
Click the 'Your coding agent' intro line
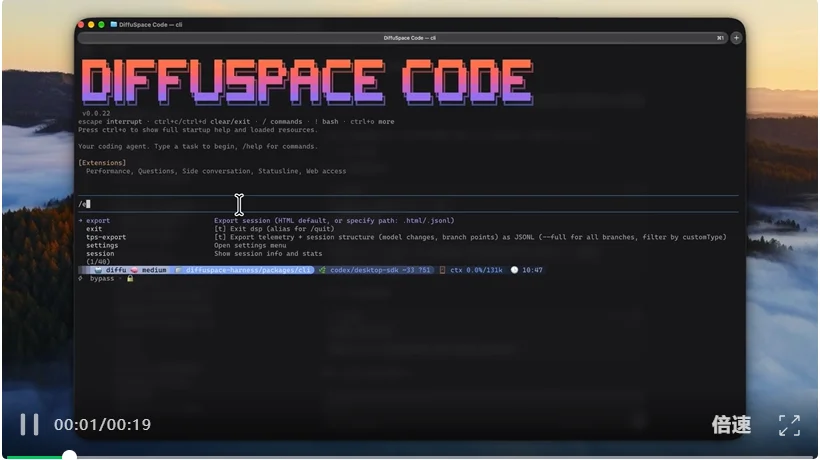[x=198, y=146]
